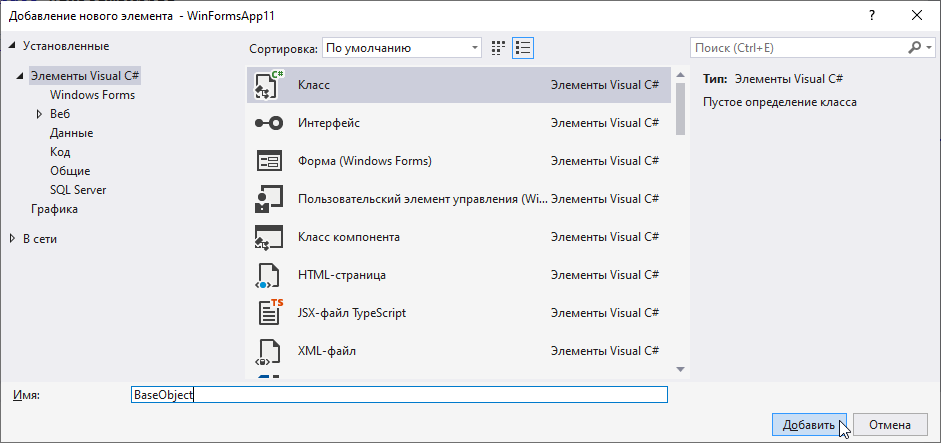Image resolution: width=941 pixels, height=443 pixels.
Task: Select the XML-файл template icon
Action: 269,351
